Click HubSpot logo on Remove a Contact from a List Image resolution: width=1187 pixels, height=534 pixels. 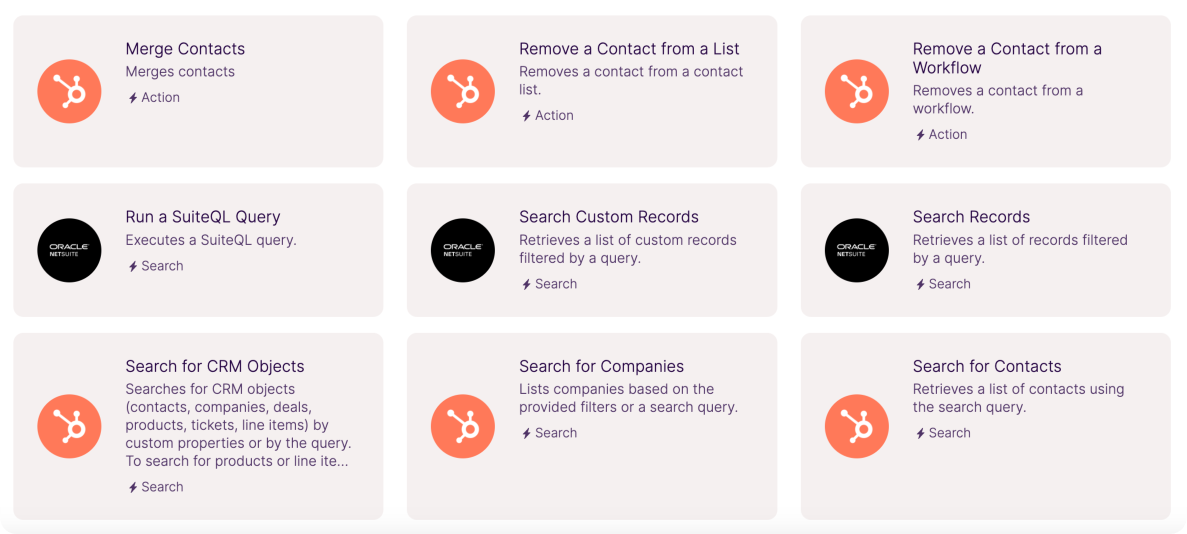(463, 91)
